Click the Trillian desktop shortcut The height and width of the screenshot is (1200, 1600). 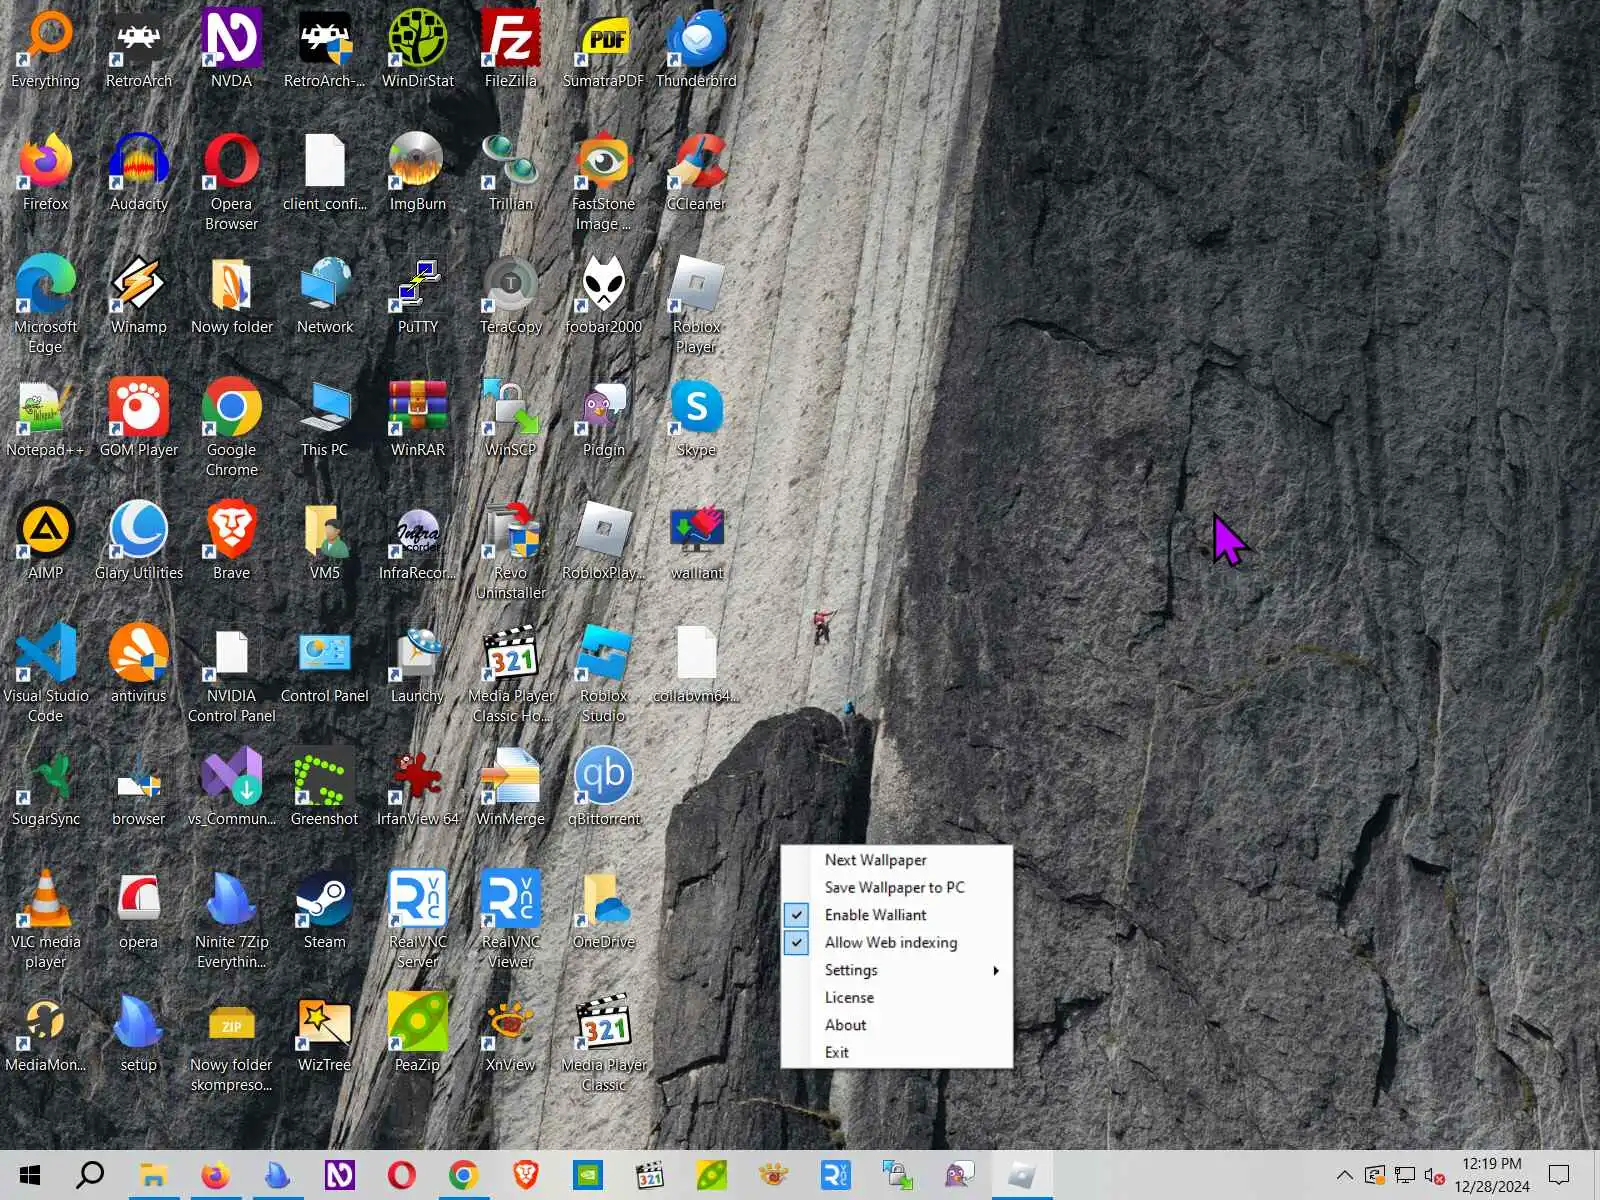(511, 171)
